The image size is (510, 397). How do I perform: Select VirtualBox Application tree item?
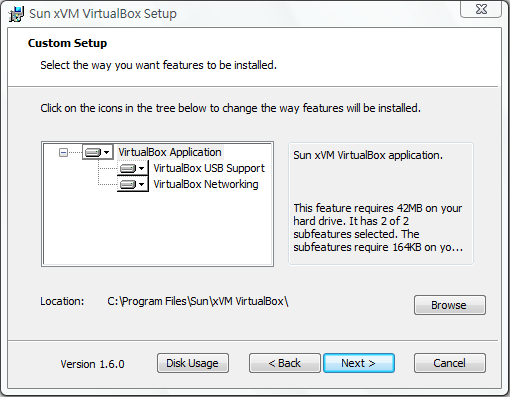click(x=170, y=152)
